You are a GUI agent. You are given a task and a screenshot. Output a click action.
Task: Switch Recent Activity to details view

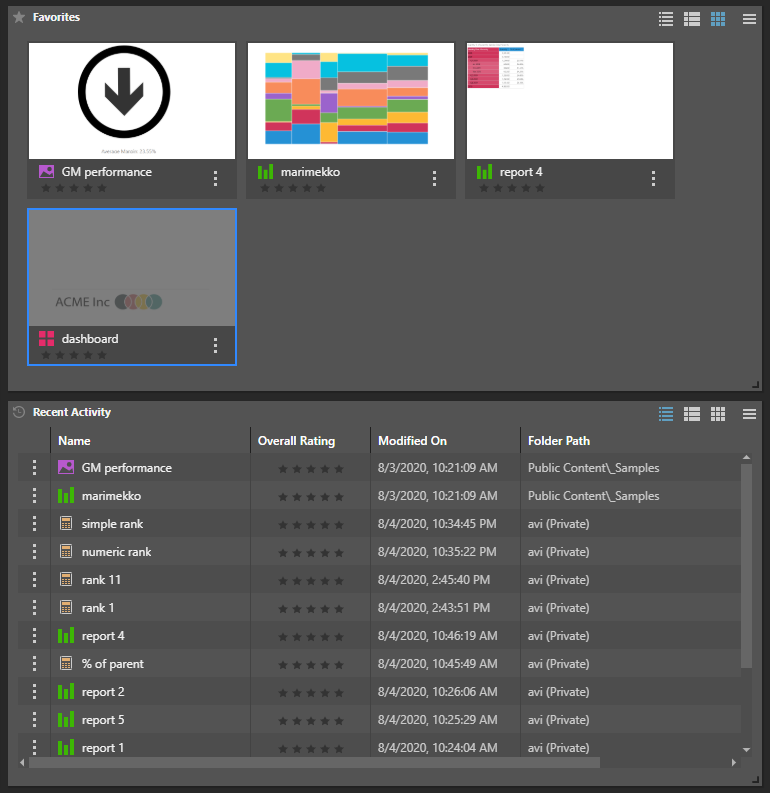pos(691,414)
